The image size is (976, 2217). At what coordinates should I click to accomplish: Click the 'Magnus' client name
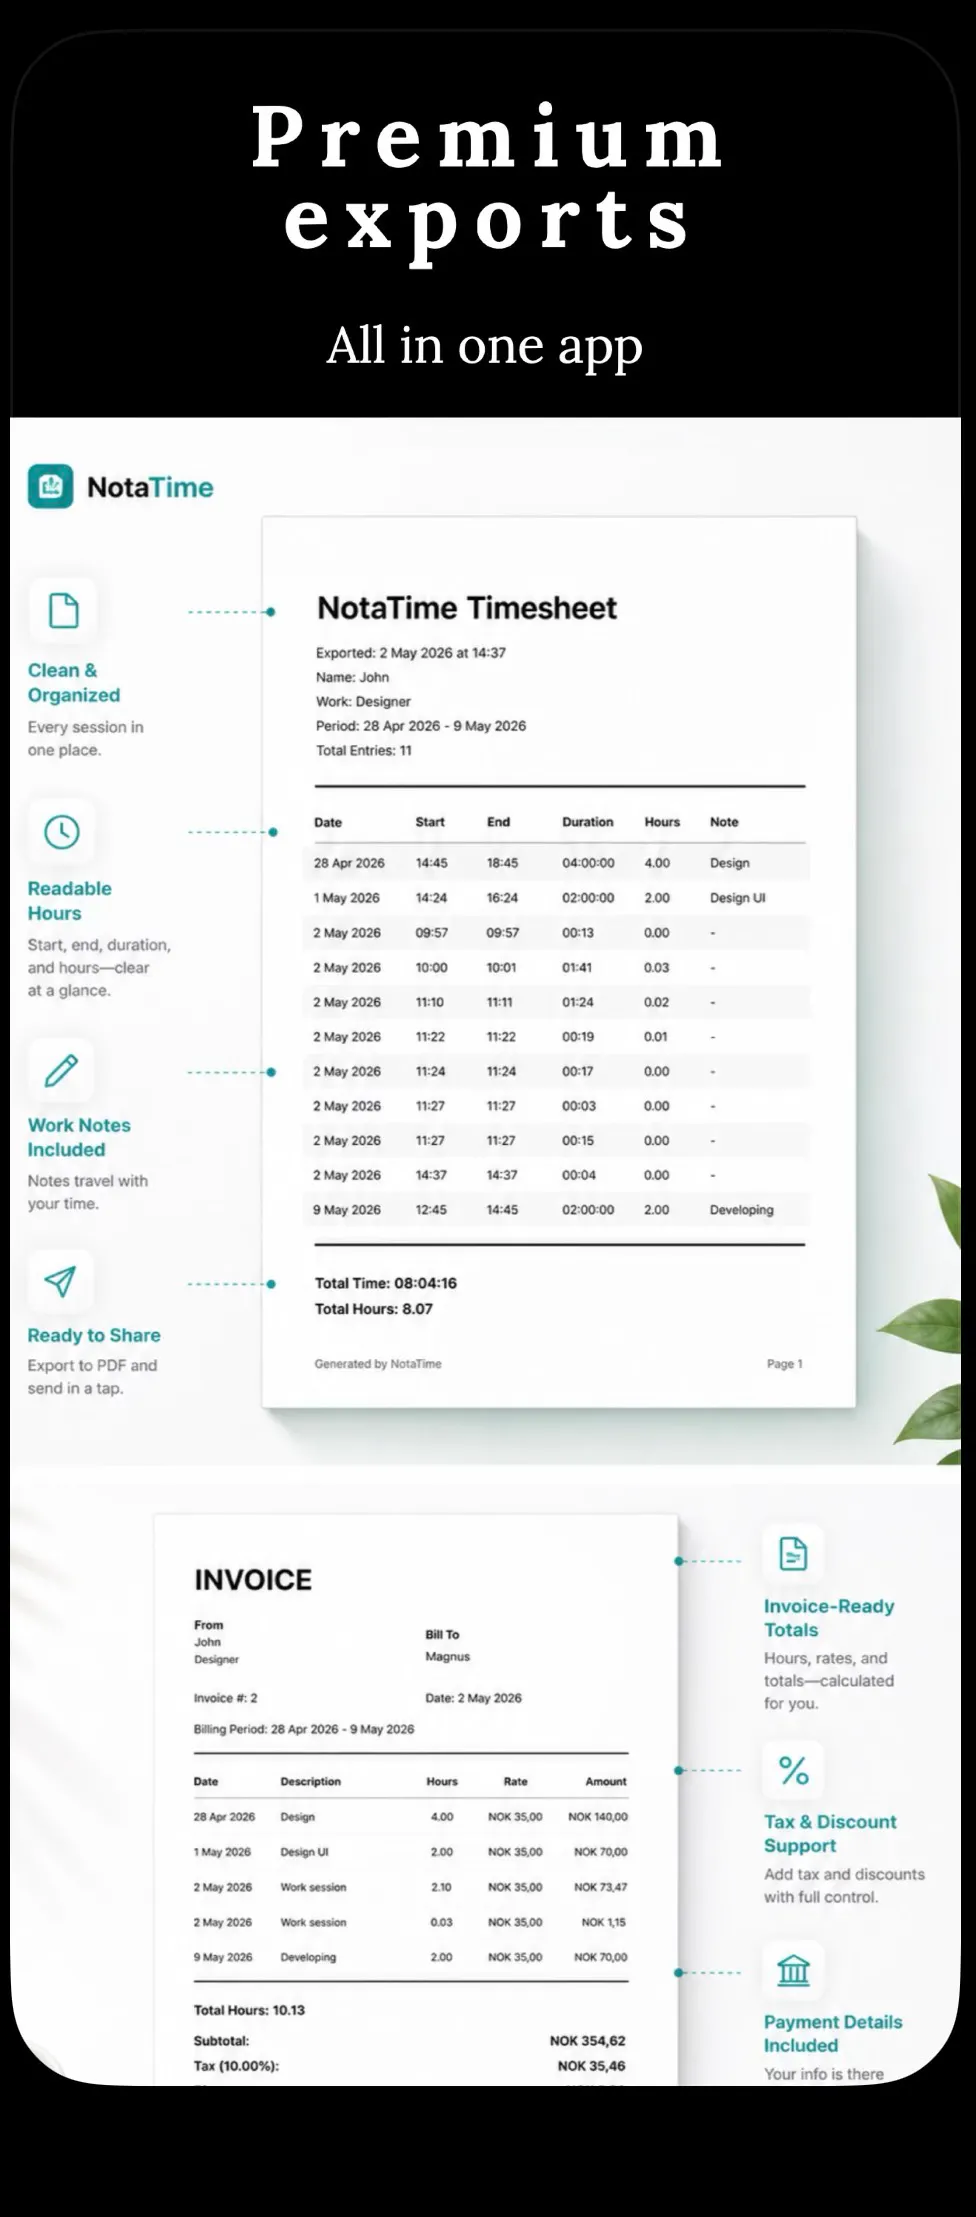(x=447, y=1657)
